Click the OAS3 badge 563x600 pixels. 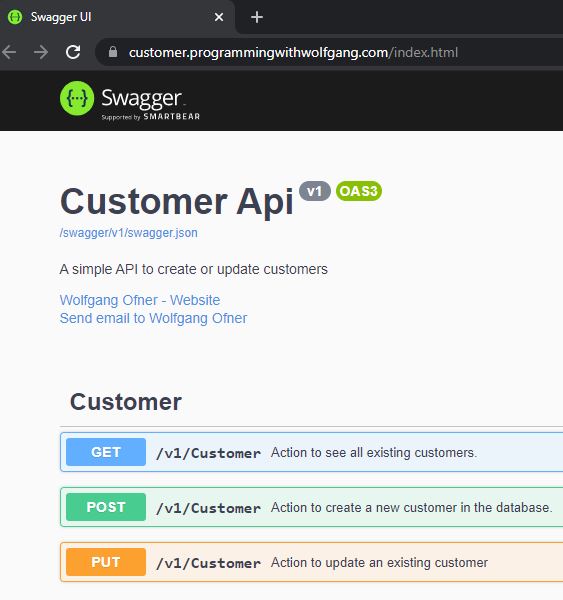pyautogui.click(x=359, y=191)
